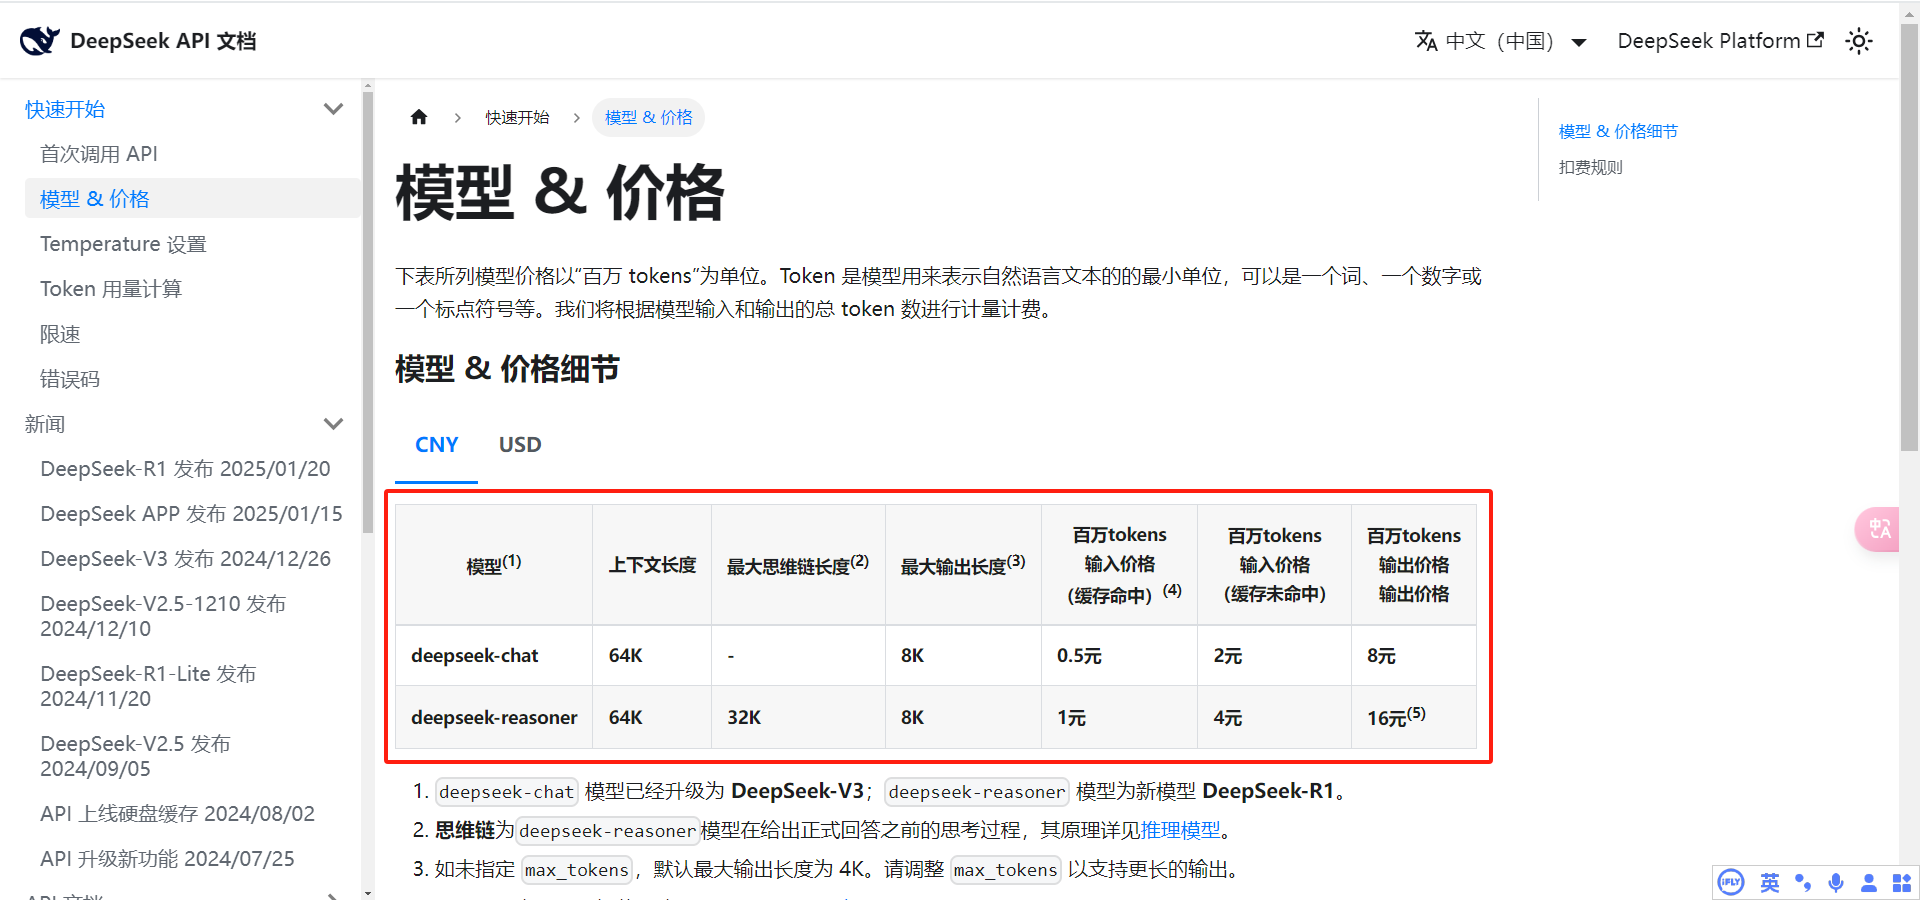Open the 中文 (中国) language dropdown
Screen dimensions: 1920x900
[x=1500, y=41]
